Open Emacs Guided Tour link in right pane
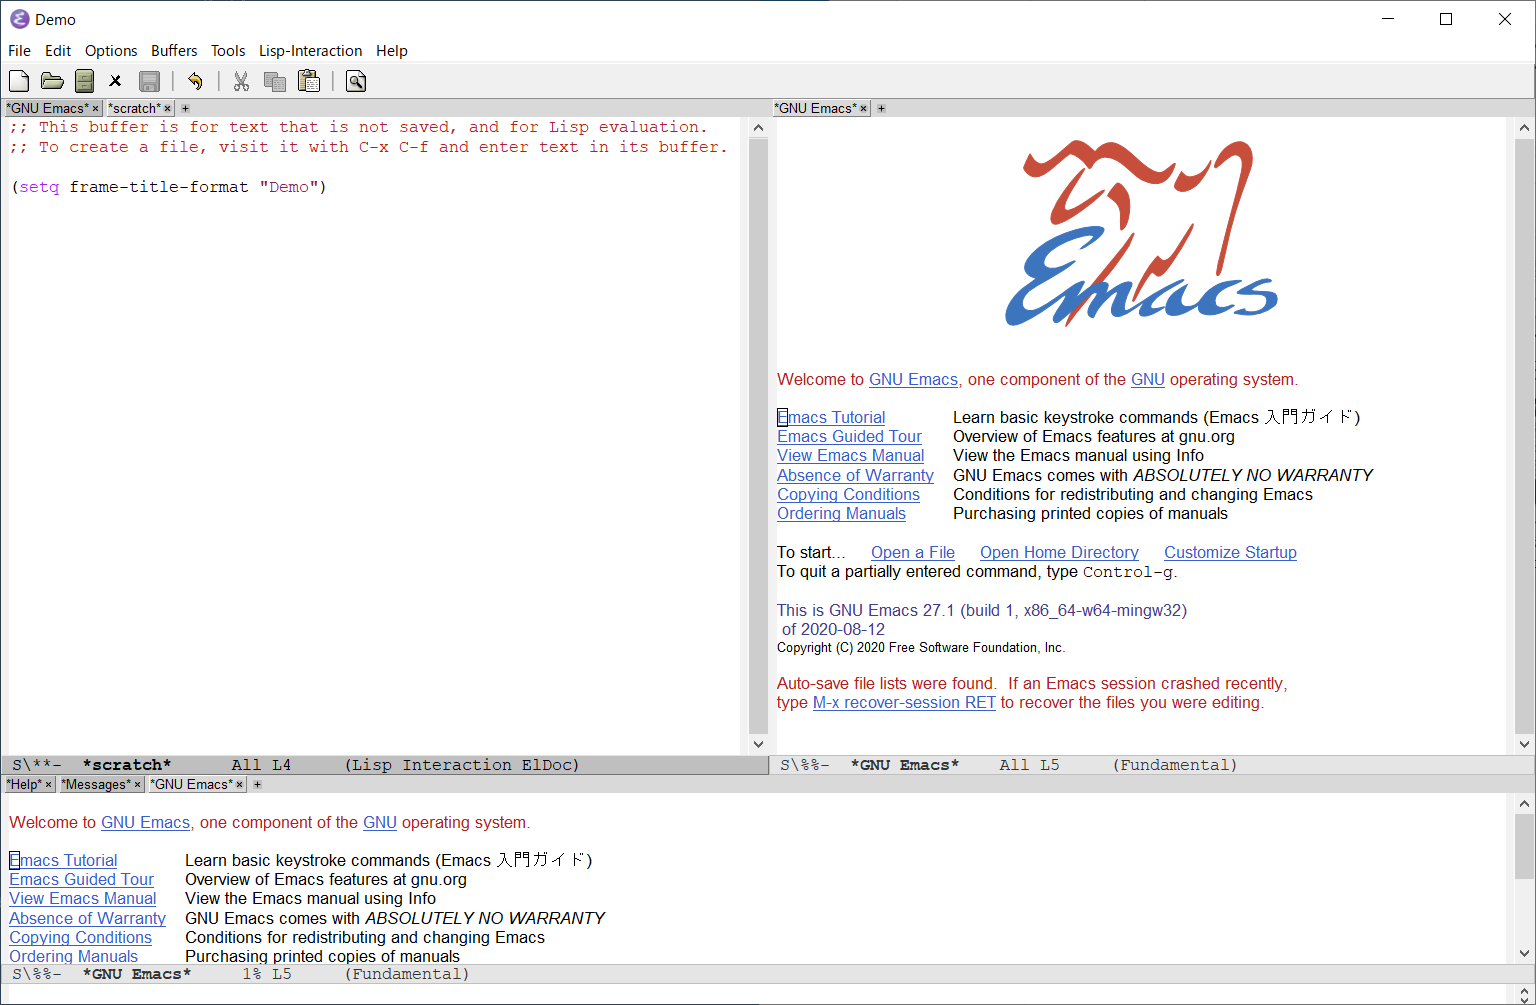Image resolution: width=1536 pixels, height=1005 pixels. [x=849, y=437]
